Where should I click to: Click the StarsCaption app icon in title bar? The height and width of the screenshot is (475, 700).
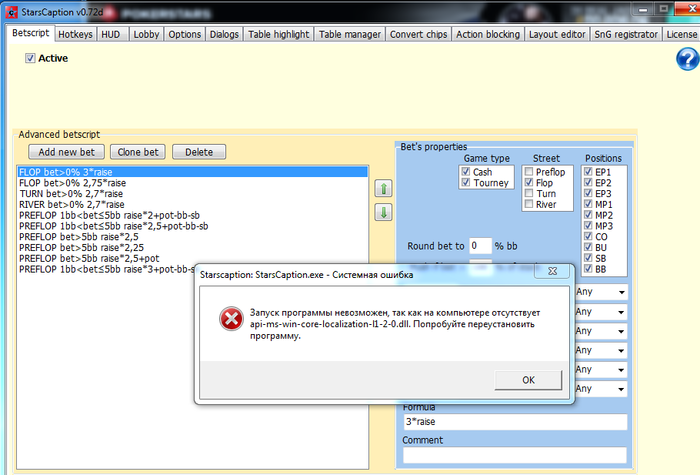tap(11, 12)
